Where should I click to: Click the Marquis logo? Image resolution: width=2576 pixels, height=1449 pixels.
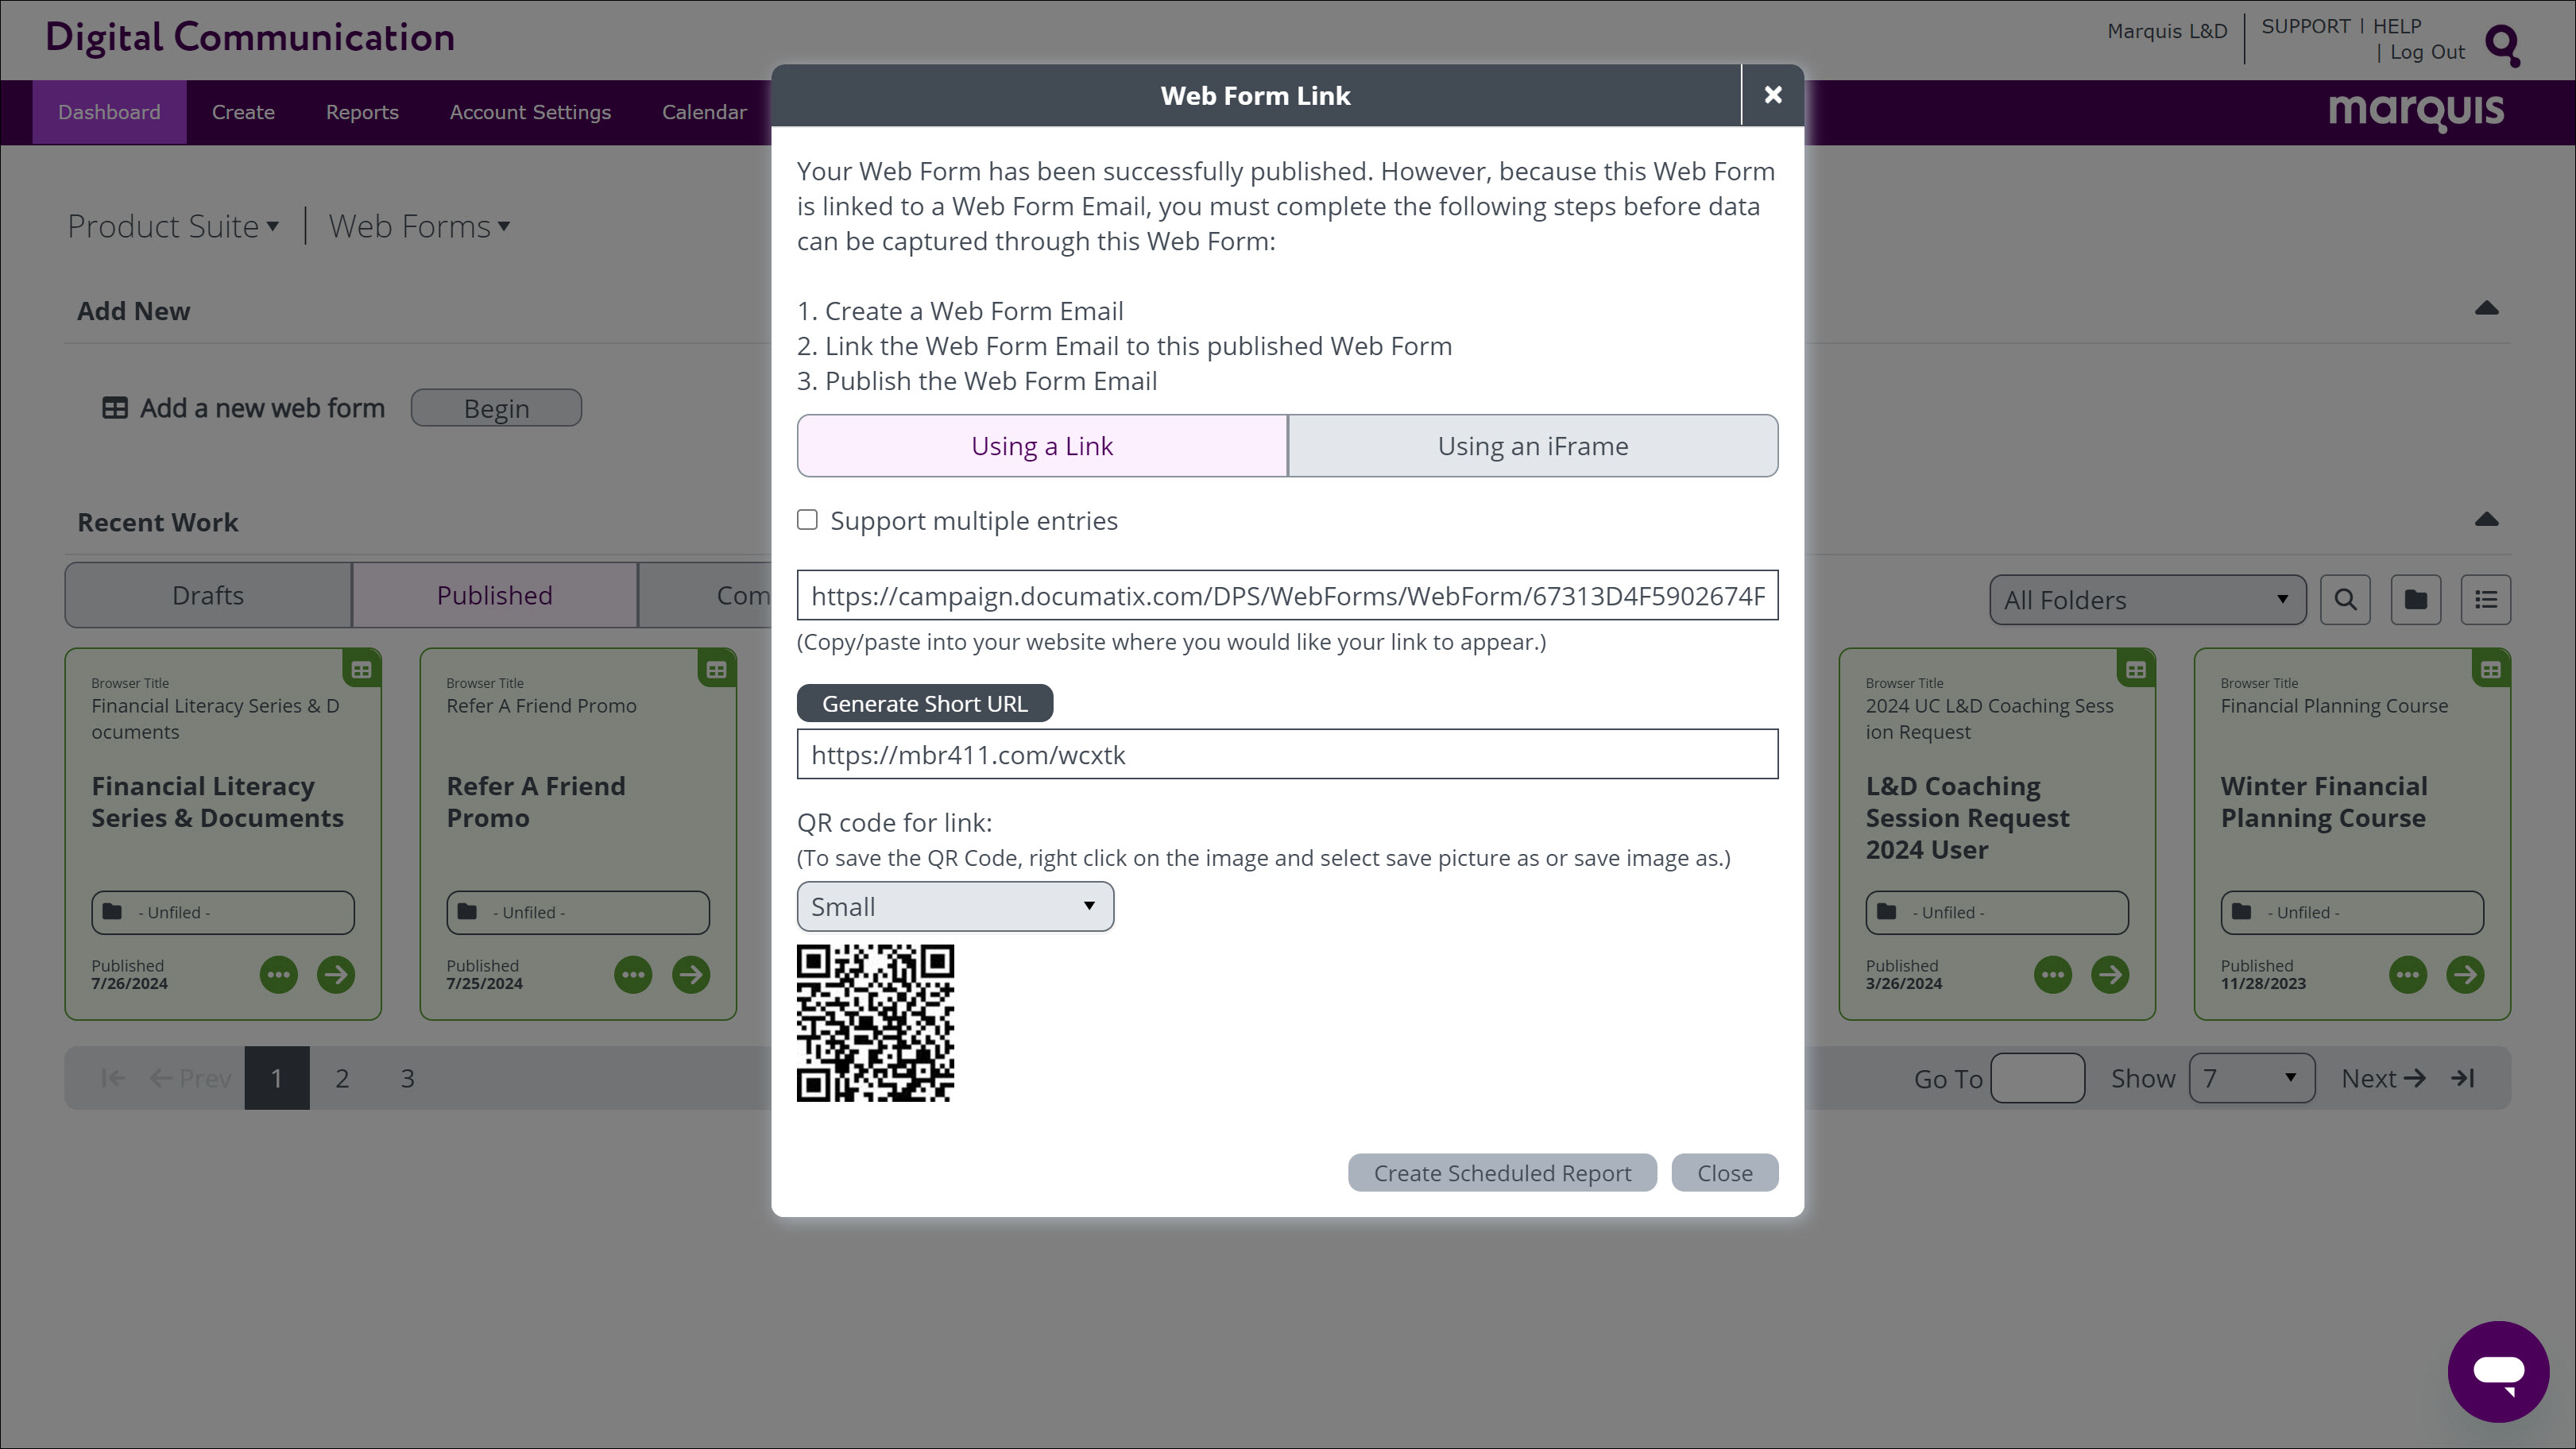pyautogui.click(x=2416, y=111)
